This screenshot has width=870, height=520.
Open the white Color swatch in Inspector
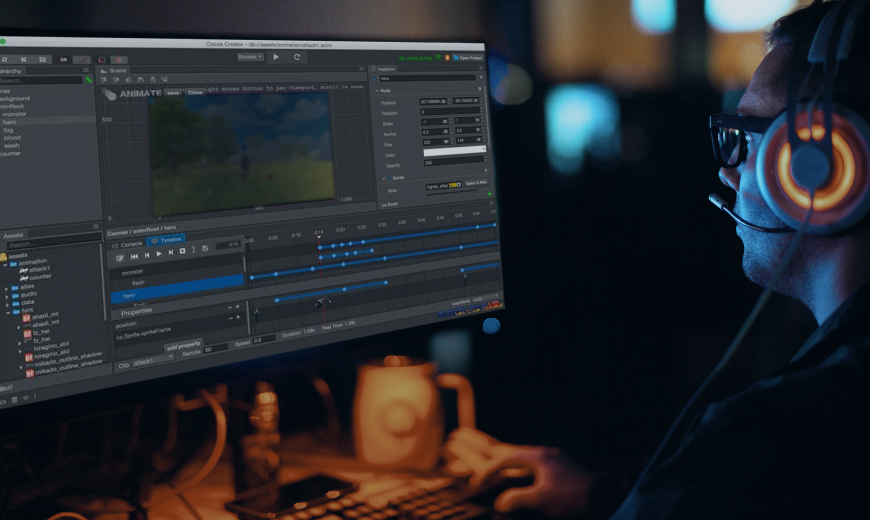coord(454,152)
